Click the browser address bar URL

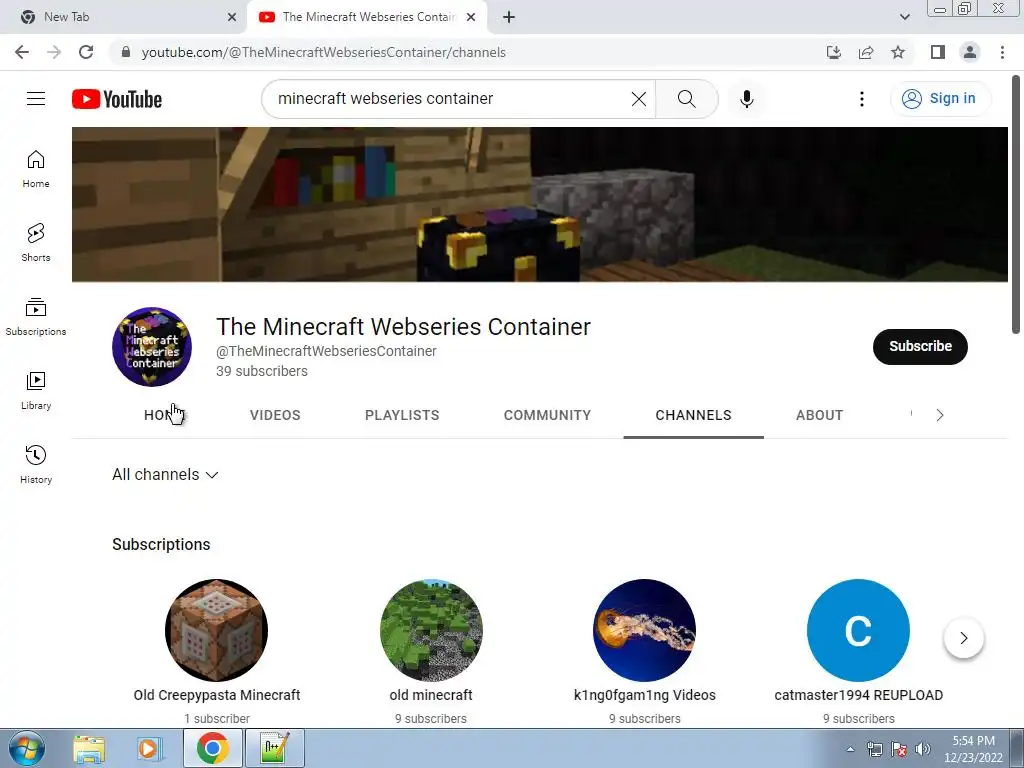tap(323, 52)
